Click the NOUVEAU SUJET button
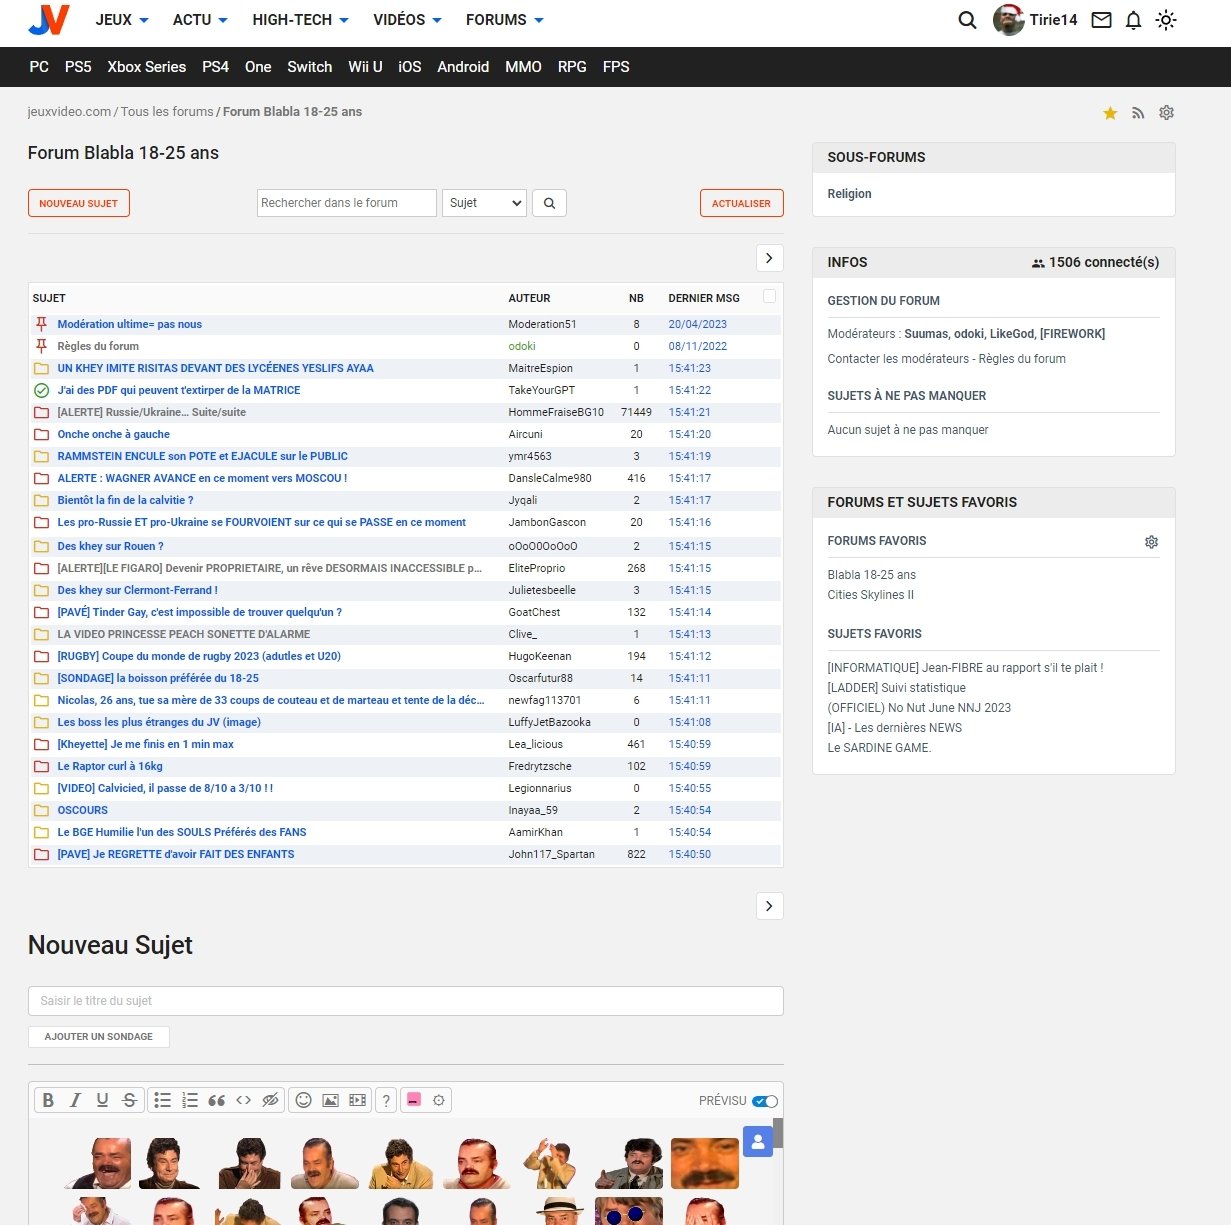Image resolution: width=1231 pixels, height=1225 pixels. (x=79, y=203)
